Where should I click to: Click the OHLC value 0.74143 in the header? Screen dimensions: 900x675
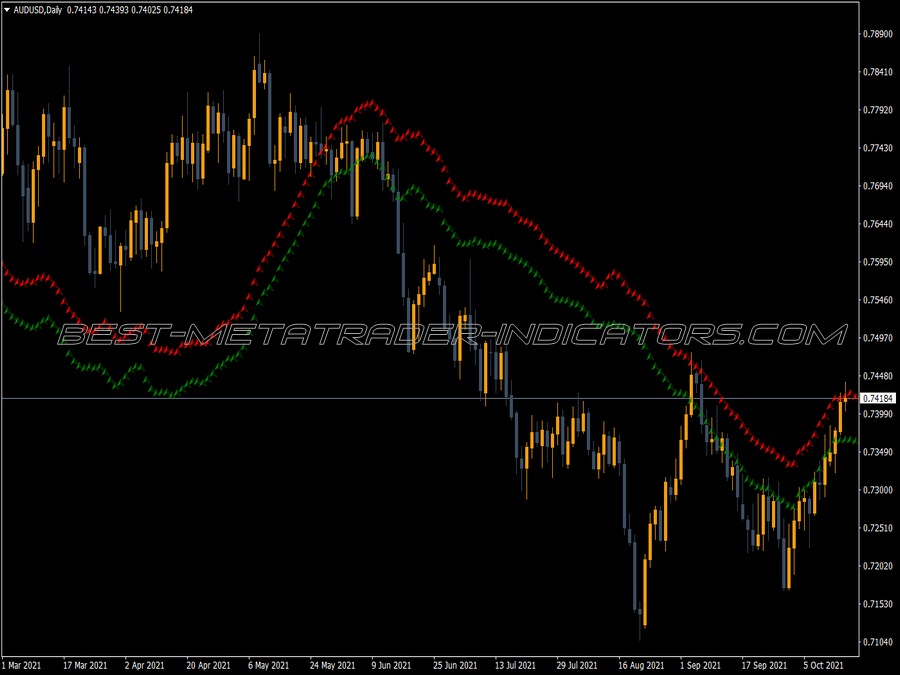click(82, 10)
